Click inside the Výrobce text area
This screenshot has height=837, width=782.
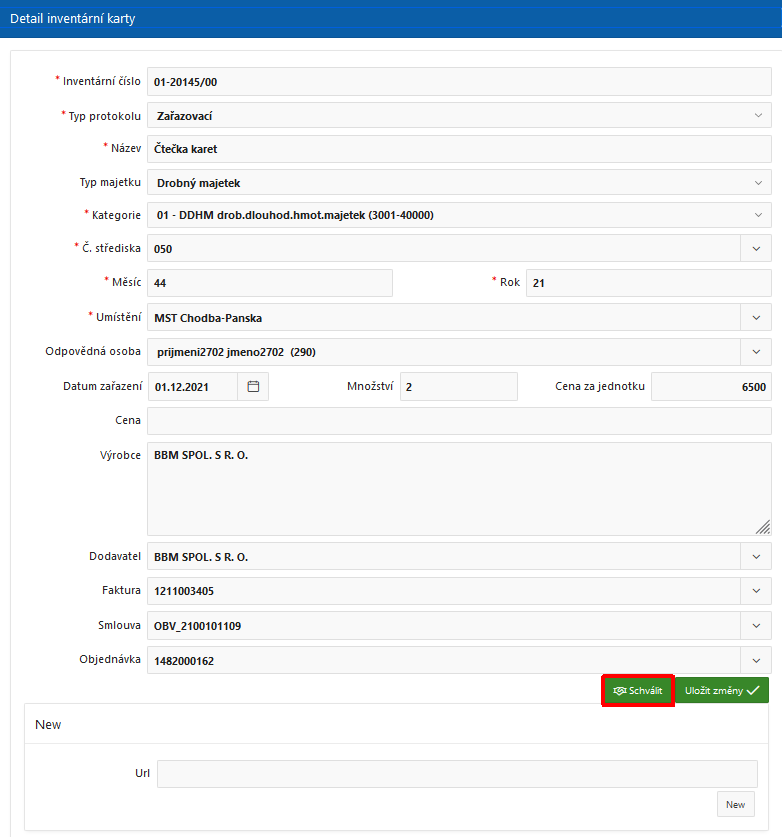(x=459, y=488)
